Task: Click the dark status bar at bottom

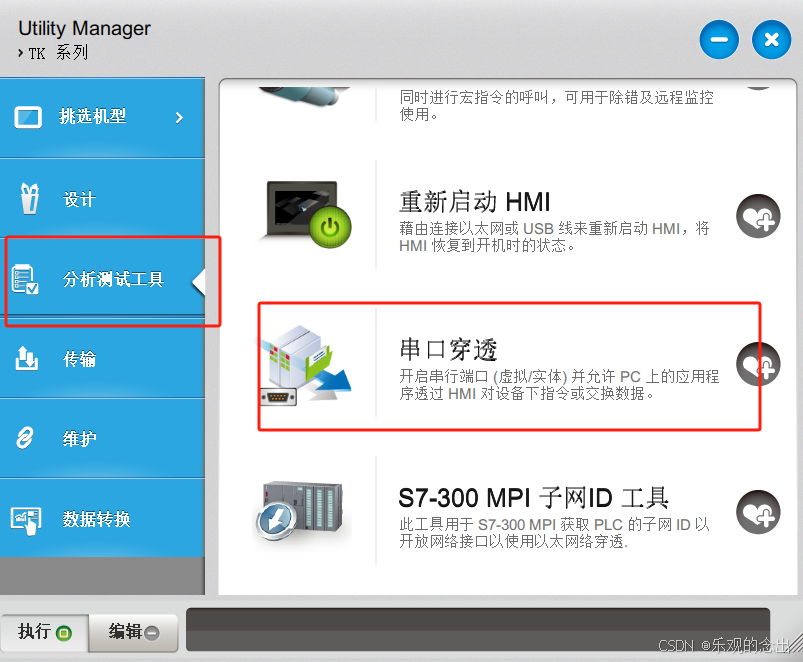Action: point(478,630)
